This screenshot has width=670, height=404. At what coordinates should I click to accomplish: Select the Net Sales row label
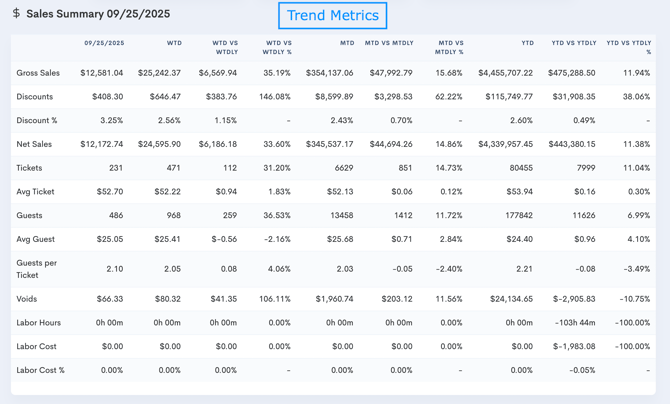(34, 144)
